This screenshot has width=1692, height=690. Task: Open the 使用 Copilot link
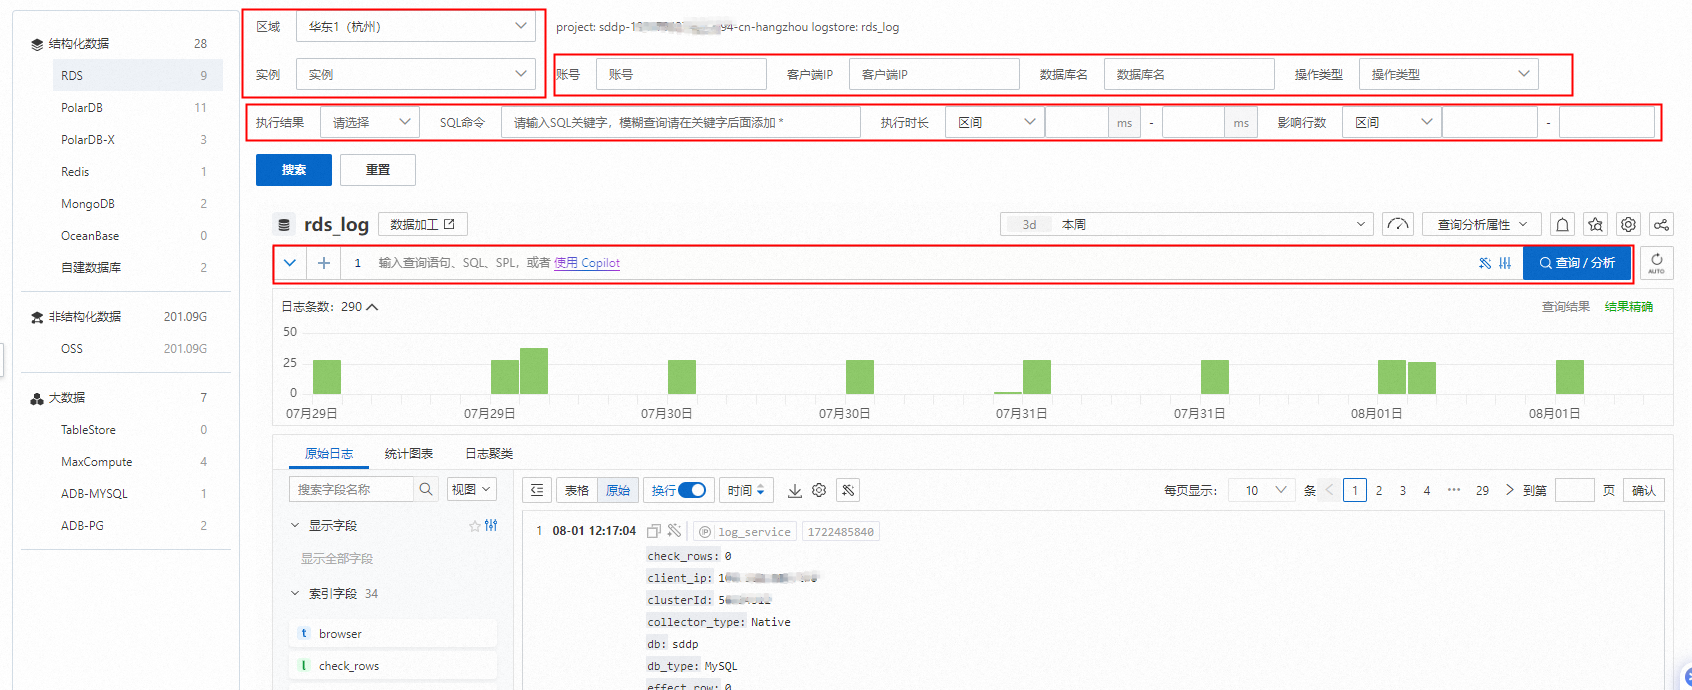(587, 263)
